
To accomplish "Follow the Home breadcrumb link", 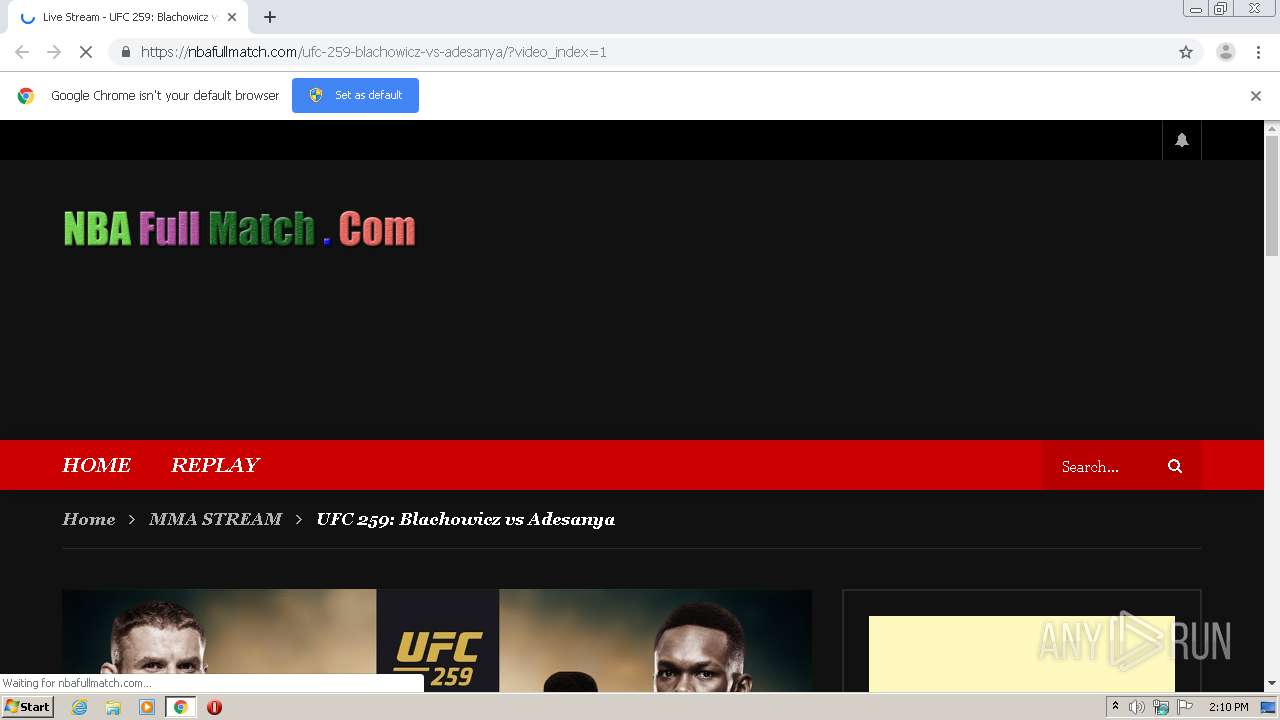I will click(x=88, y=519).
